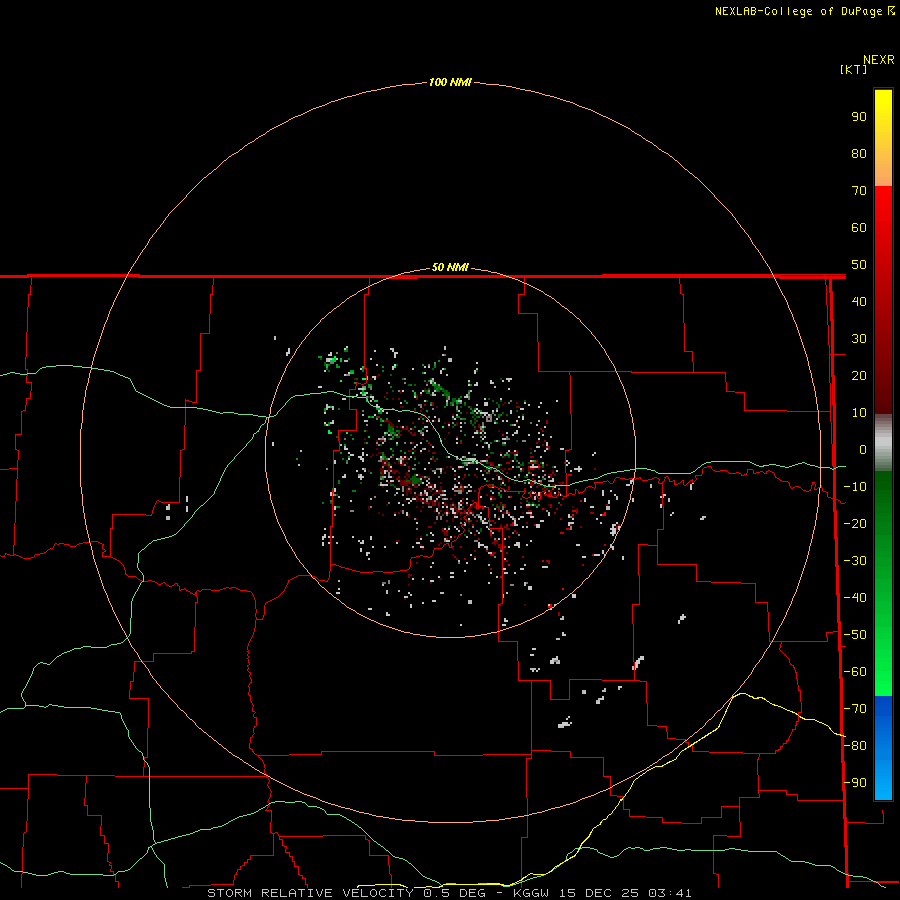This screenshot has width=900, height=900.
Task: Click the positive 20 scale label
Action: [x=859, y=375]
